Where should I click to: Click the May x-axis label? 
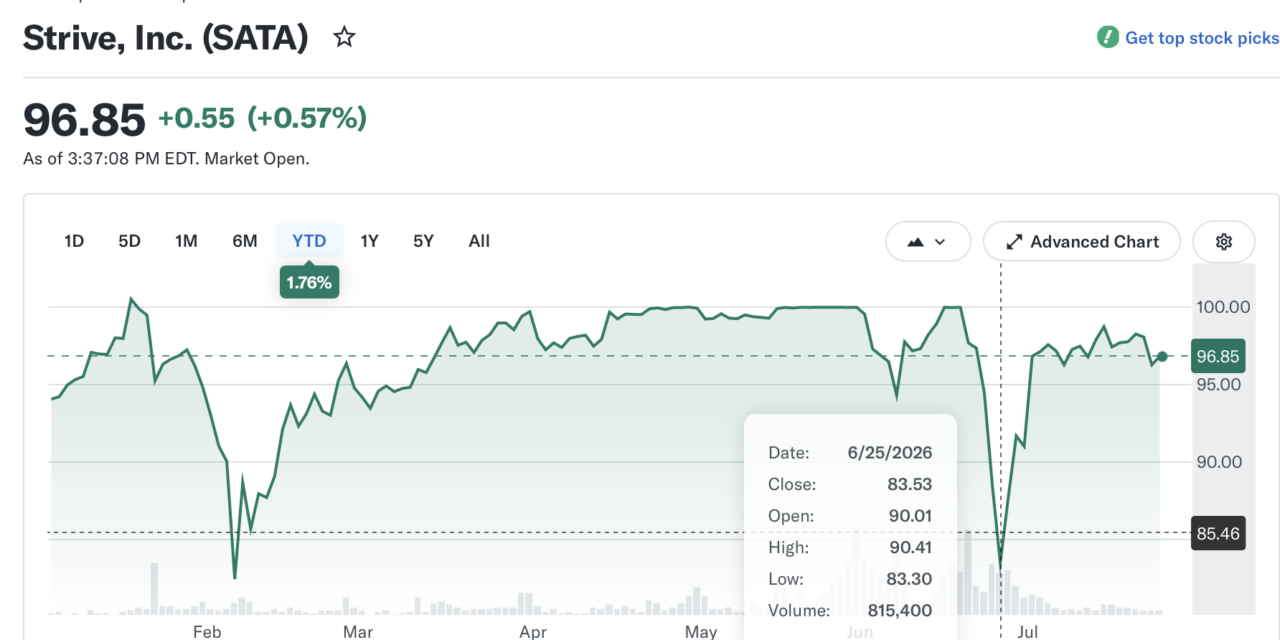[701, 632]
